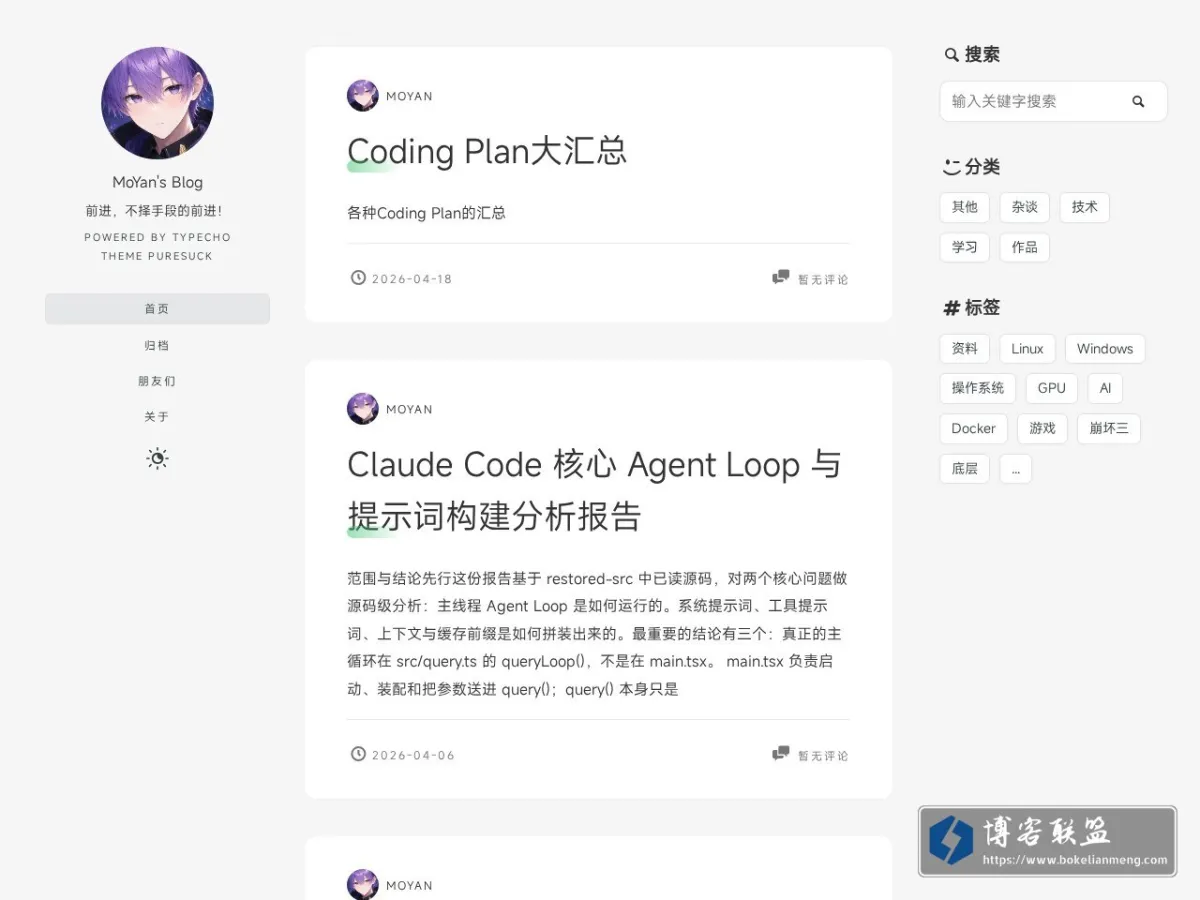
Task: Click comment icon on Coding Plan post
Action: pyautogui.click(x=781, y=278)
